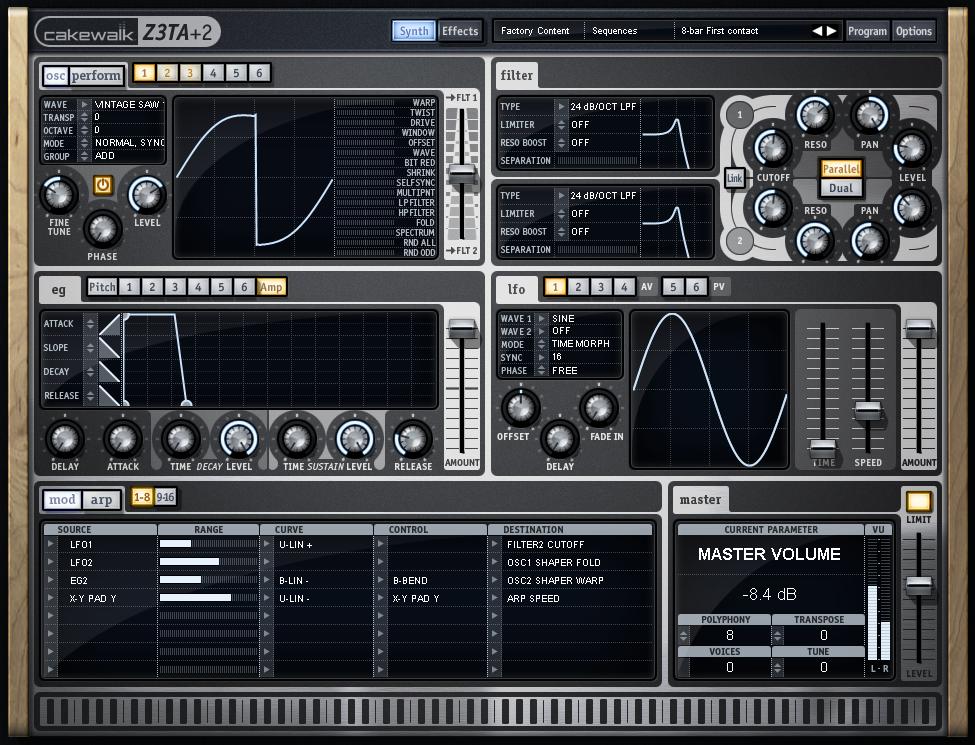Open the LFO WAVE 1 selector
Screen dimensions: 975x745
[x=542, y=319]
